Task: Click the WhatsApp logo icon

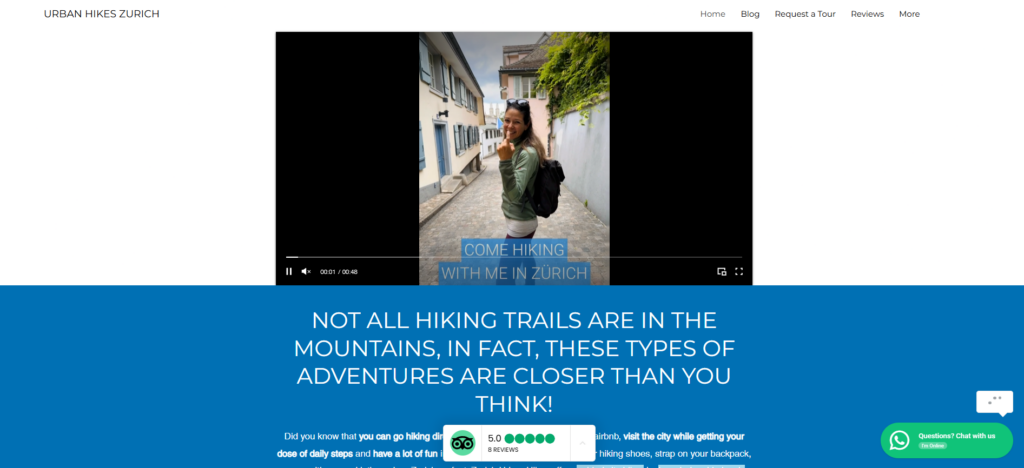Action: (899, 440)
